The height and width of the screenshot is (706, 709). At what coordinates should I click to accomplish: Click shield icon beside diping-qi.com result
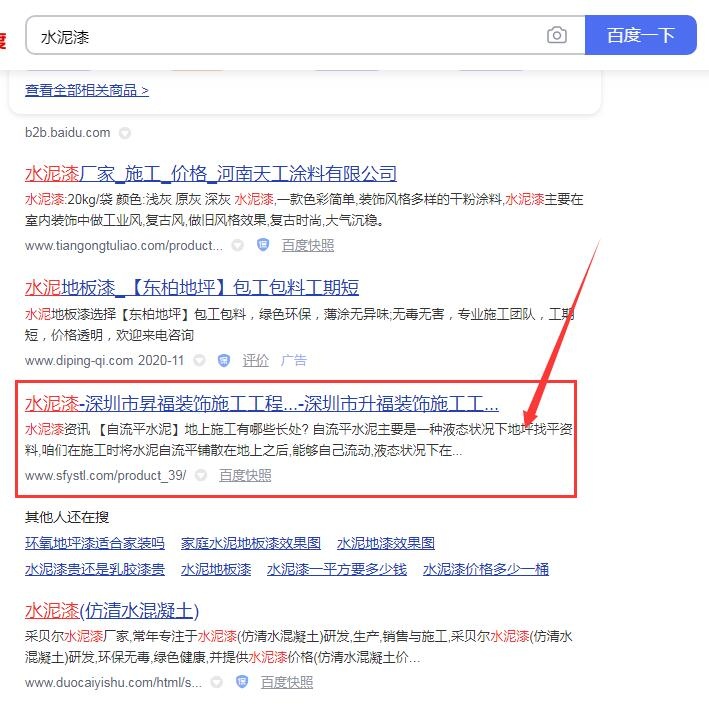coord(223,360)
